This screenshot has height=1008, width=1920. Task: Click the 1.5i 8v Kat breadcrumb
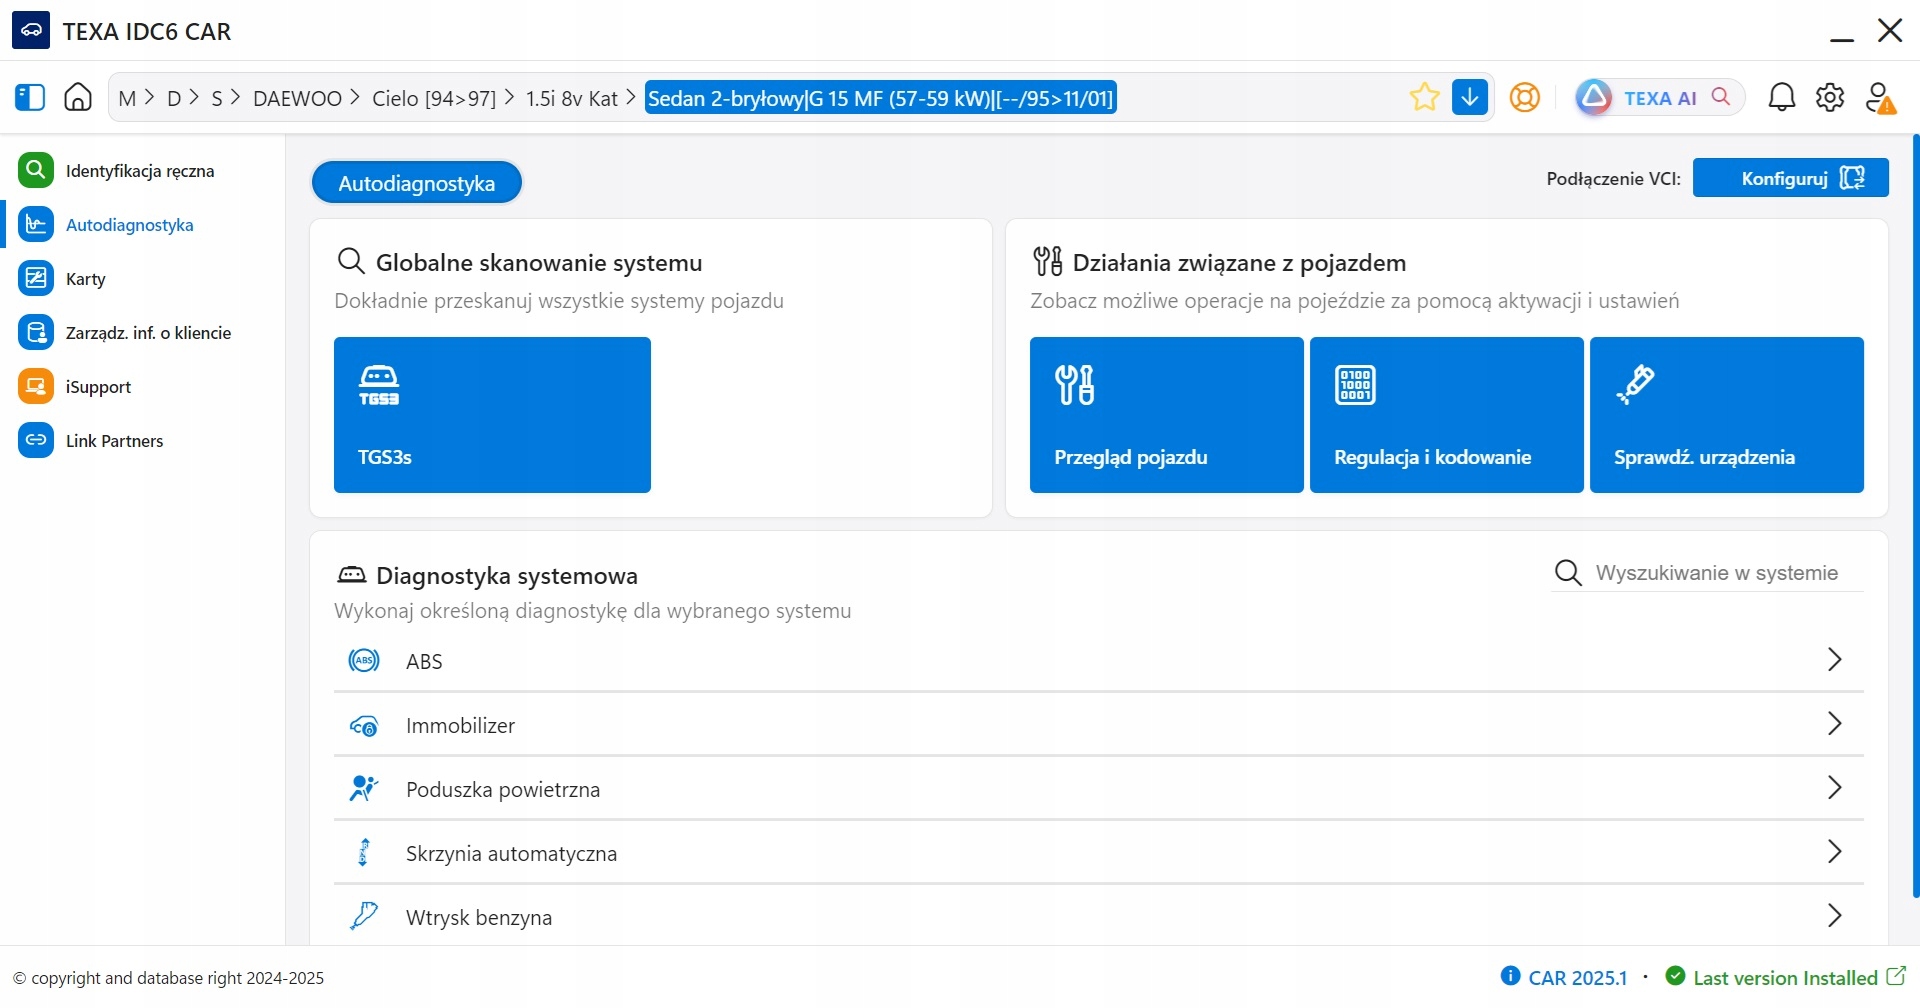click(572, 98)
